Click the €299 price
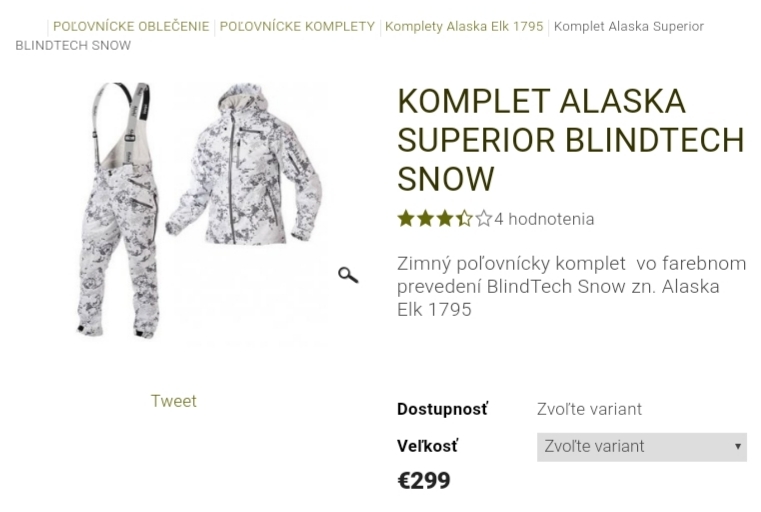The width and height of the screenshot is (761, 512). 424,480
